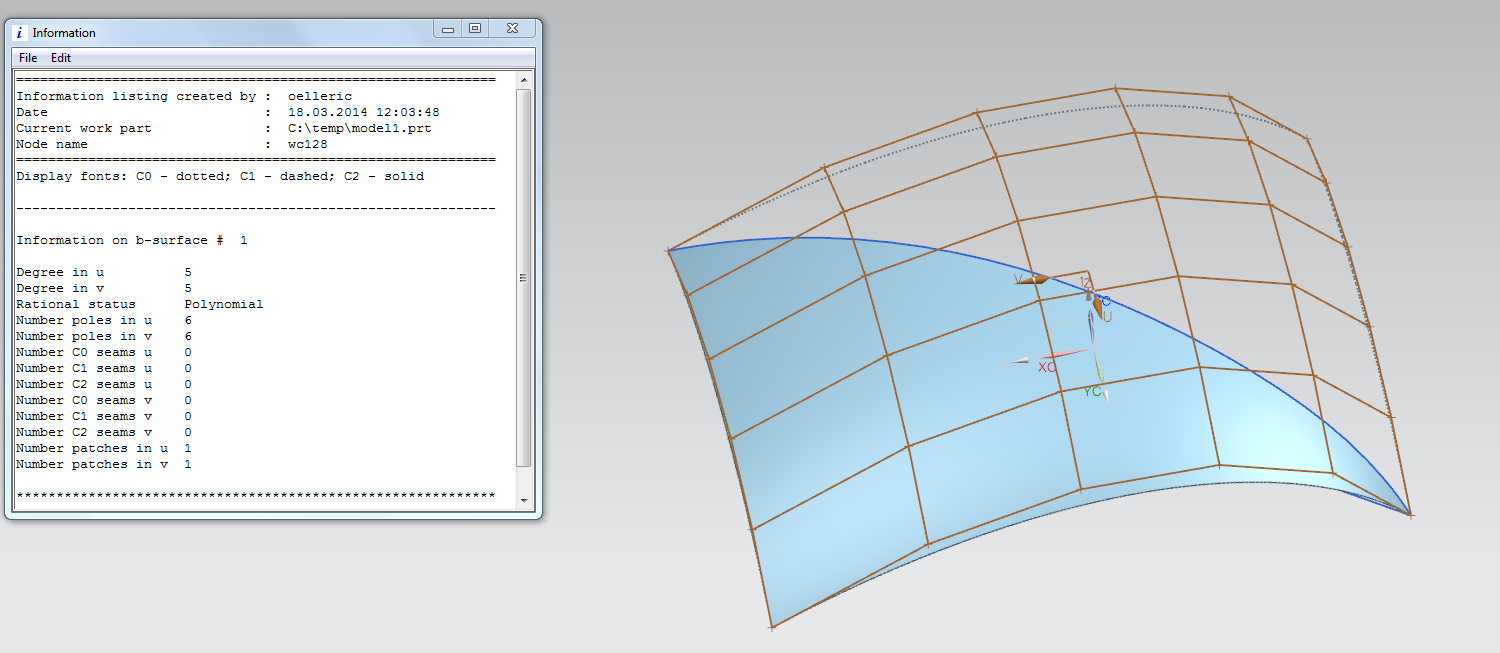The height and width of the screenshot is (653, 1500).
Task: Click the 'Number C1 seams v' line
Action: (x=104, y=416)
